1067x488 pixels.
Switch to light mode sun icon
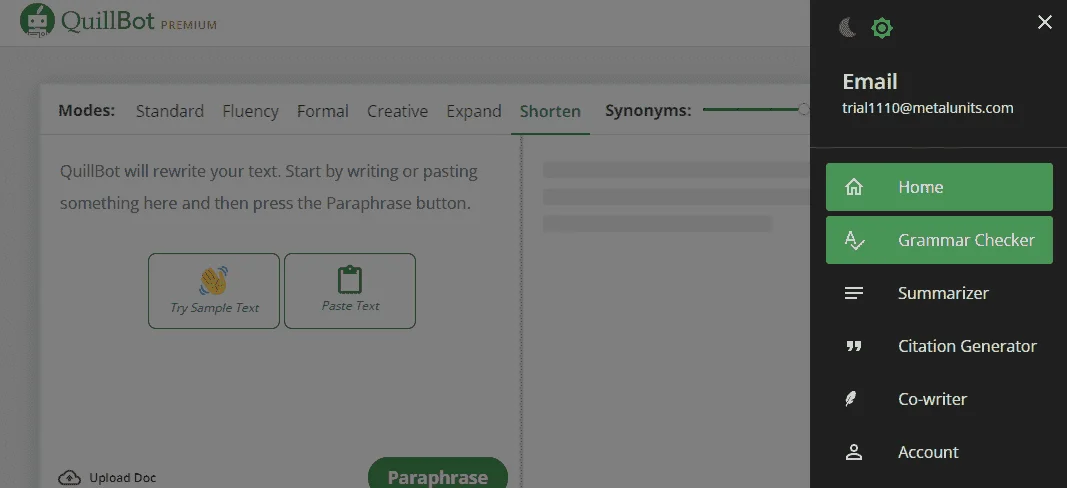coord(882,28)
